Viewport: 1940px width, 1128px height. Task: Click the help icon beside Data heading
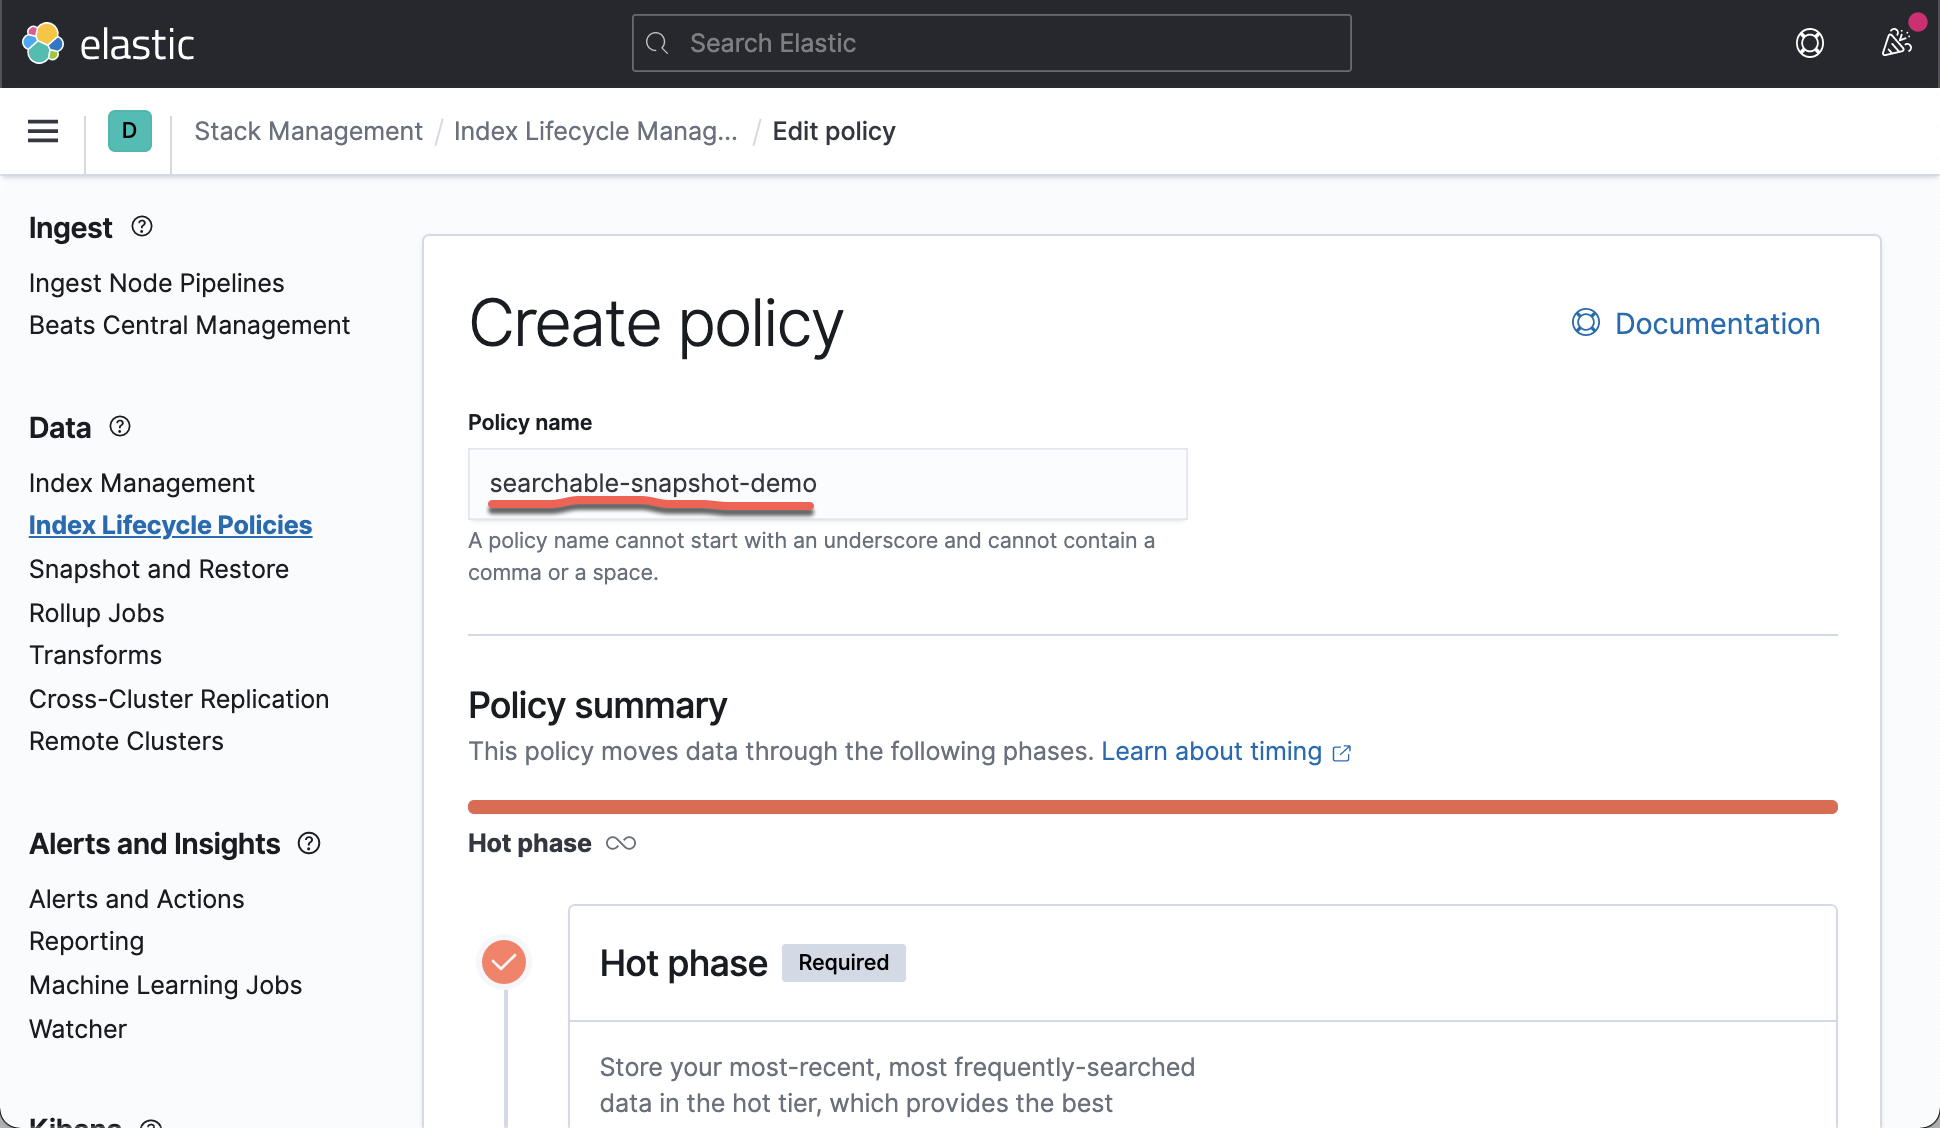pyautogui.click(x=119, y=426)
